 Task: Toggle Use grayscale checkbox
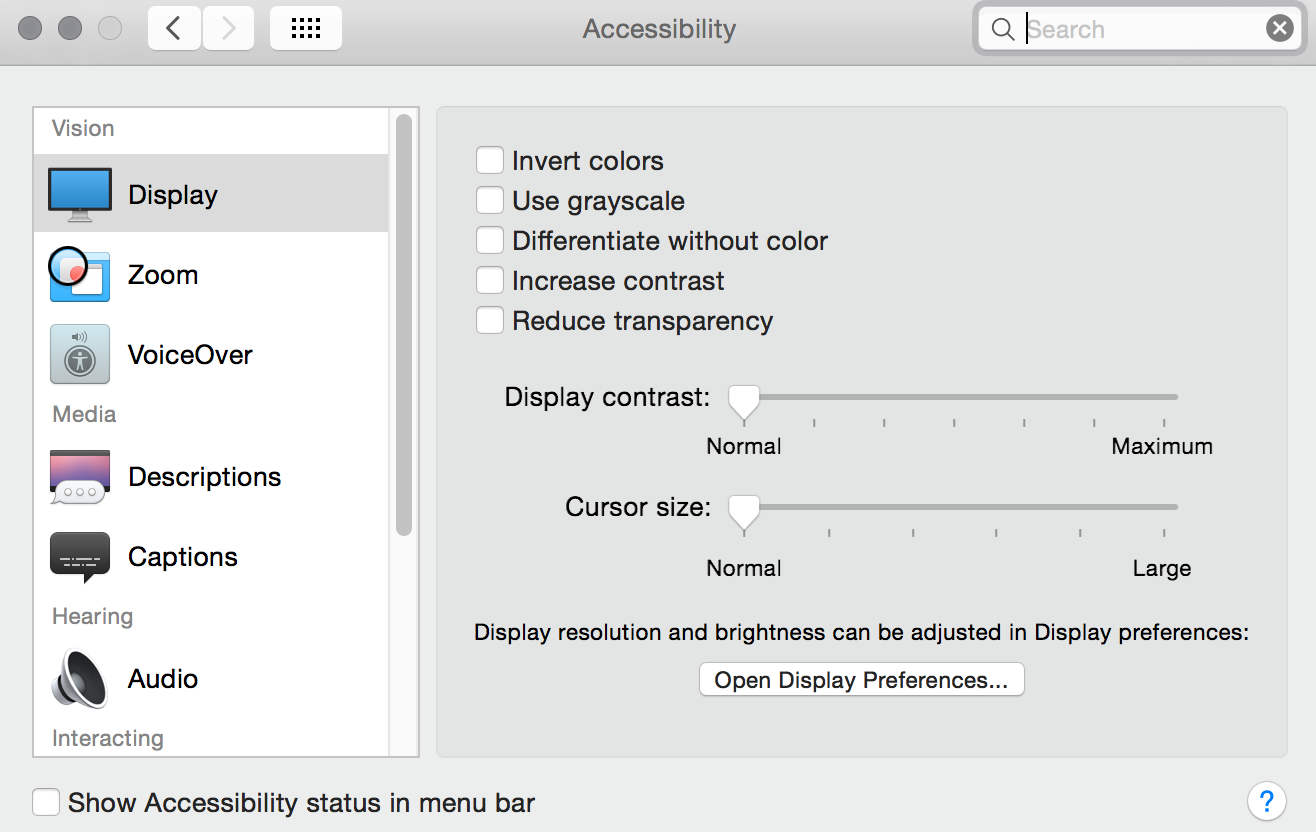pyautogui.click(x=490, y=201)
